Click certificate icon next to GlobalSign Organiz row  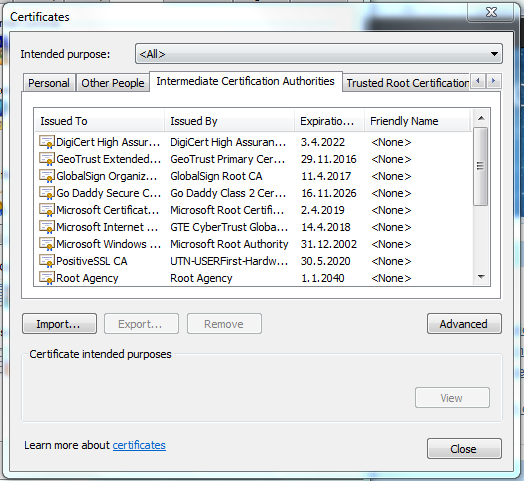coord(47,176)
